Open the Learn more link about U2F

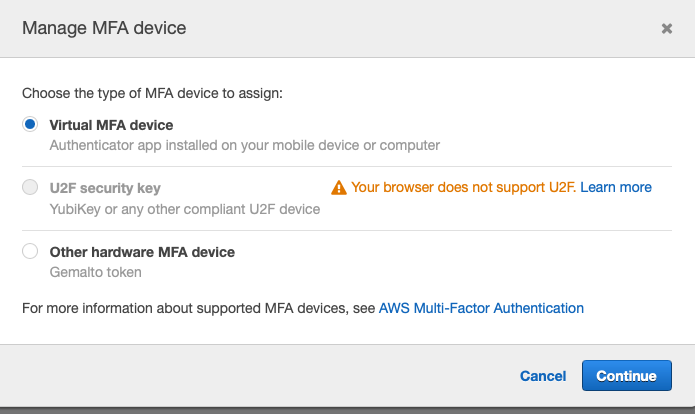point(615,187)
